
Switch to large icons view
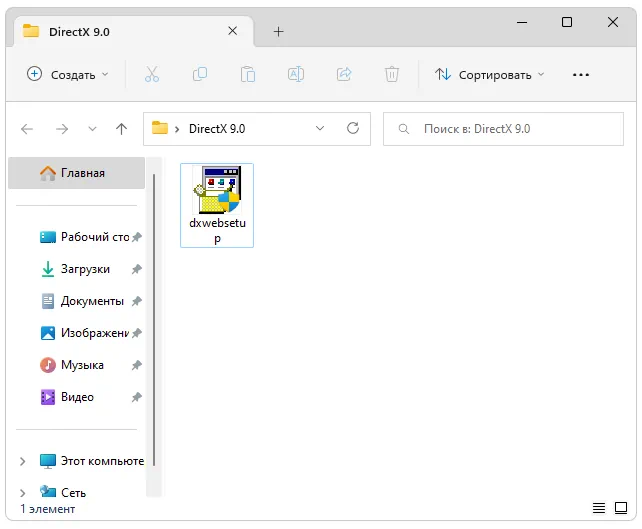click(621, 508)
